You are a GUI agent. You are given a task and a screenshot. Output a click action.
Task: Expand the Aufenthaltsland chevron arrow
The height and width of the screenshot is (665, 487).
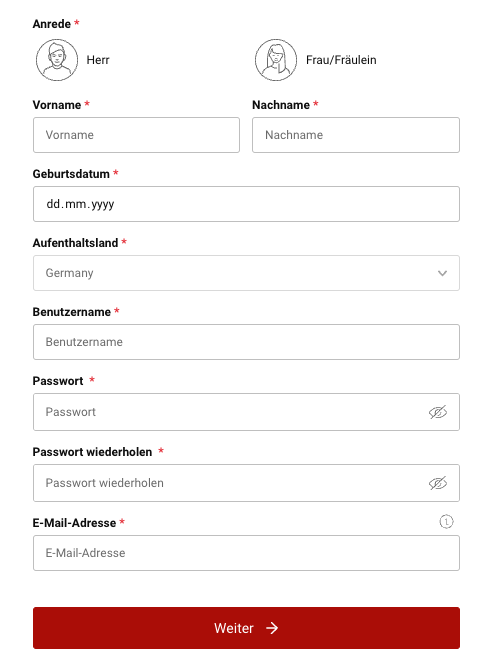pos(442,273)
